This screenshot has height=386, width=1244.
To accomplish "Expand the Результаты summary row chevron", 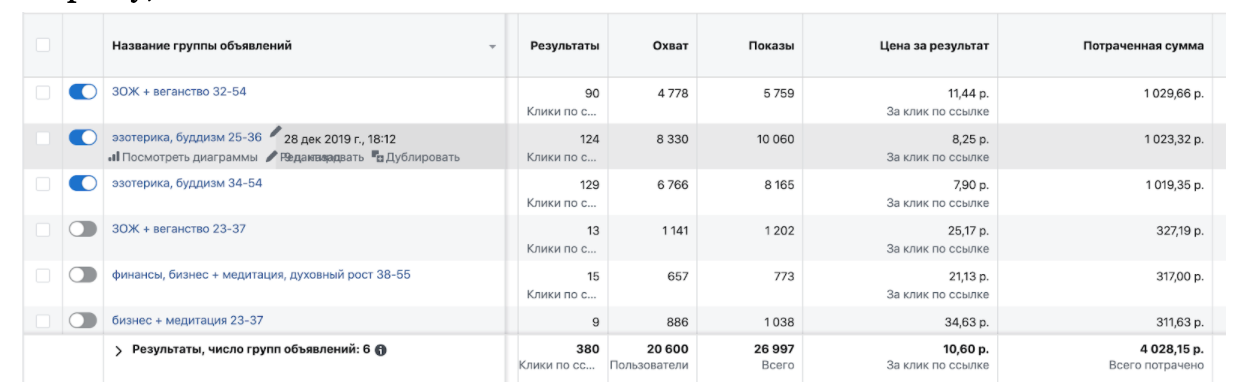I will click(118, 350).
